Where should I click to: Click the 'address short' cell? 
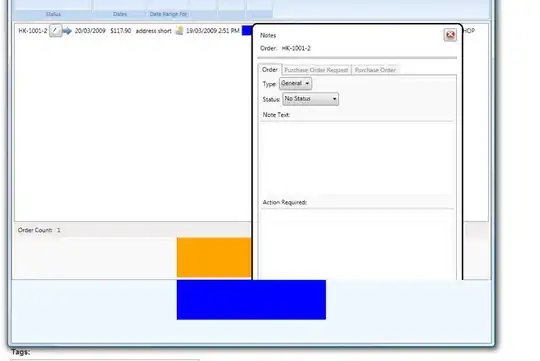pos(153,31)
